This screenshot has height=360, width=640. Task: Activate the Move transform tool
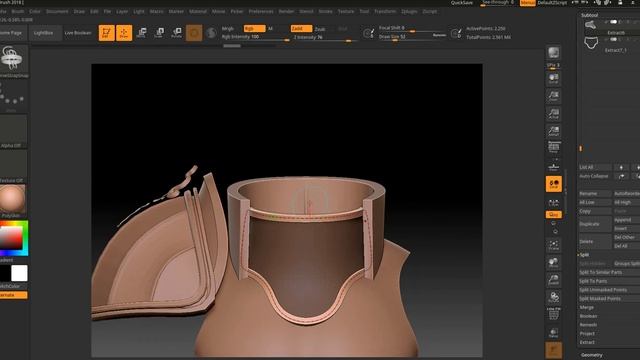(142, 33)
